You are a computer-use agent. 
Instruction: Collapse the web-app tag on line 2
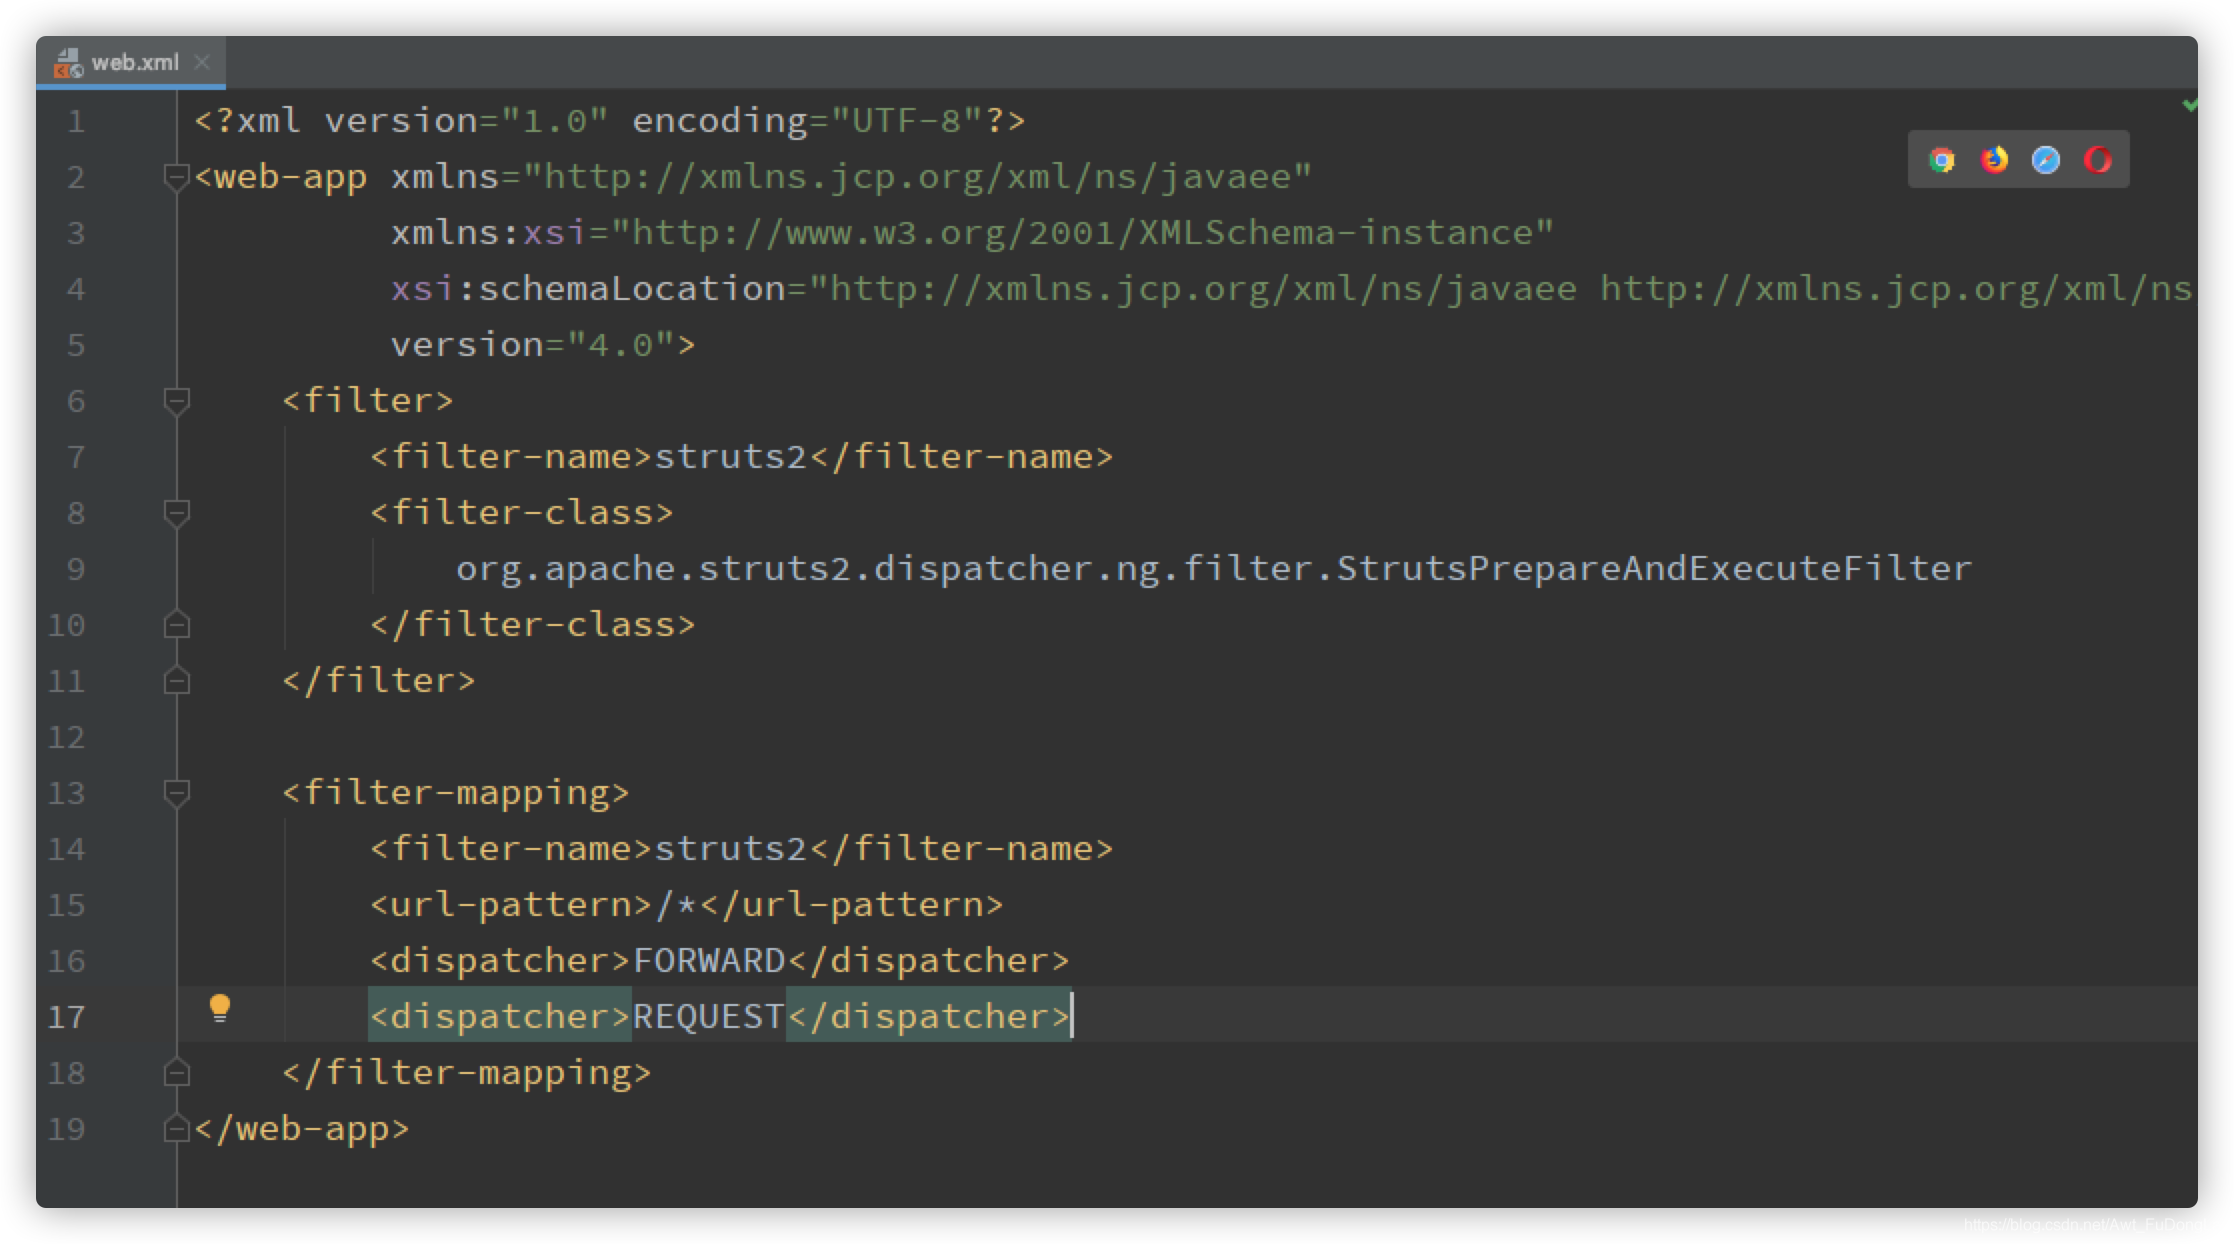click(x=176, y=178)
